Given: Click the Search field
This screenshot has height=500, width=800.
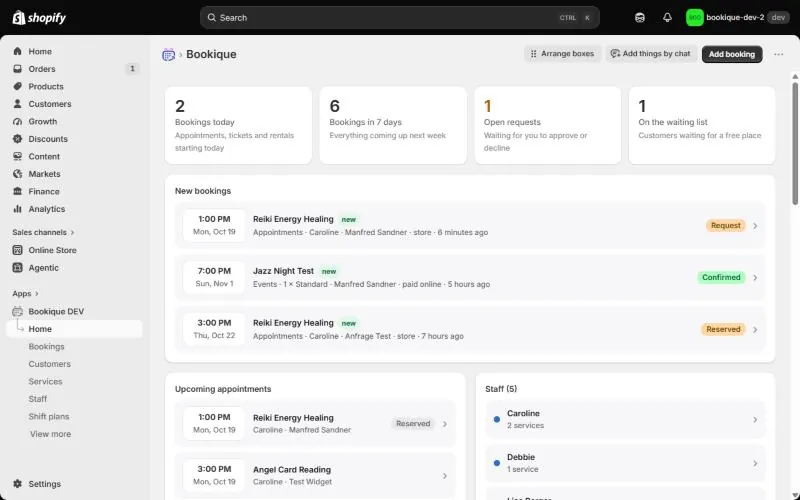Looking at the screenshot, I should click(x=399, y=17).
